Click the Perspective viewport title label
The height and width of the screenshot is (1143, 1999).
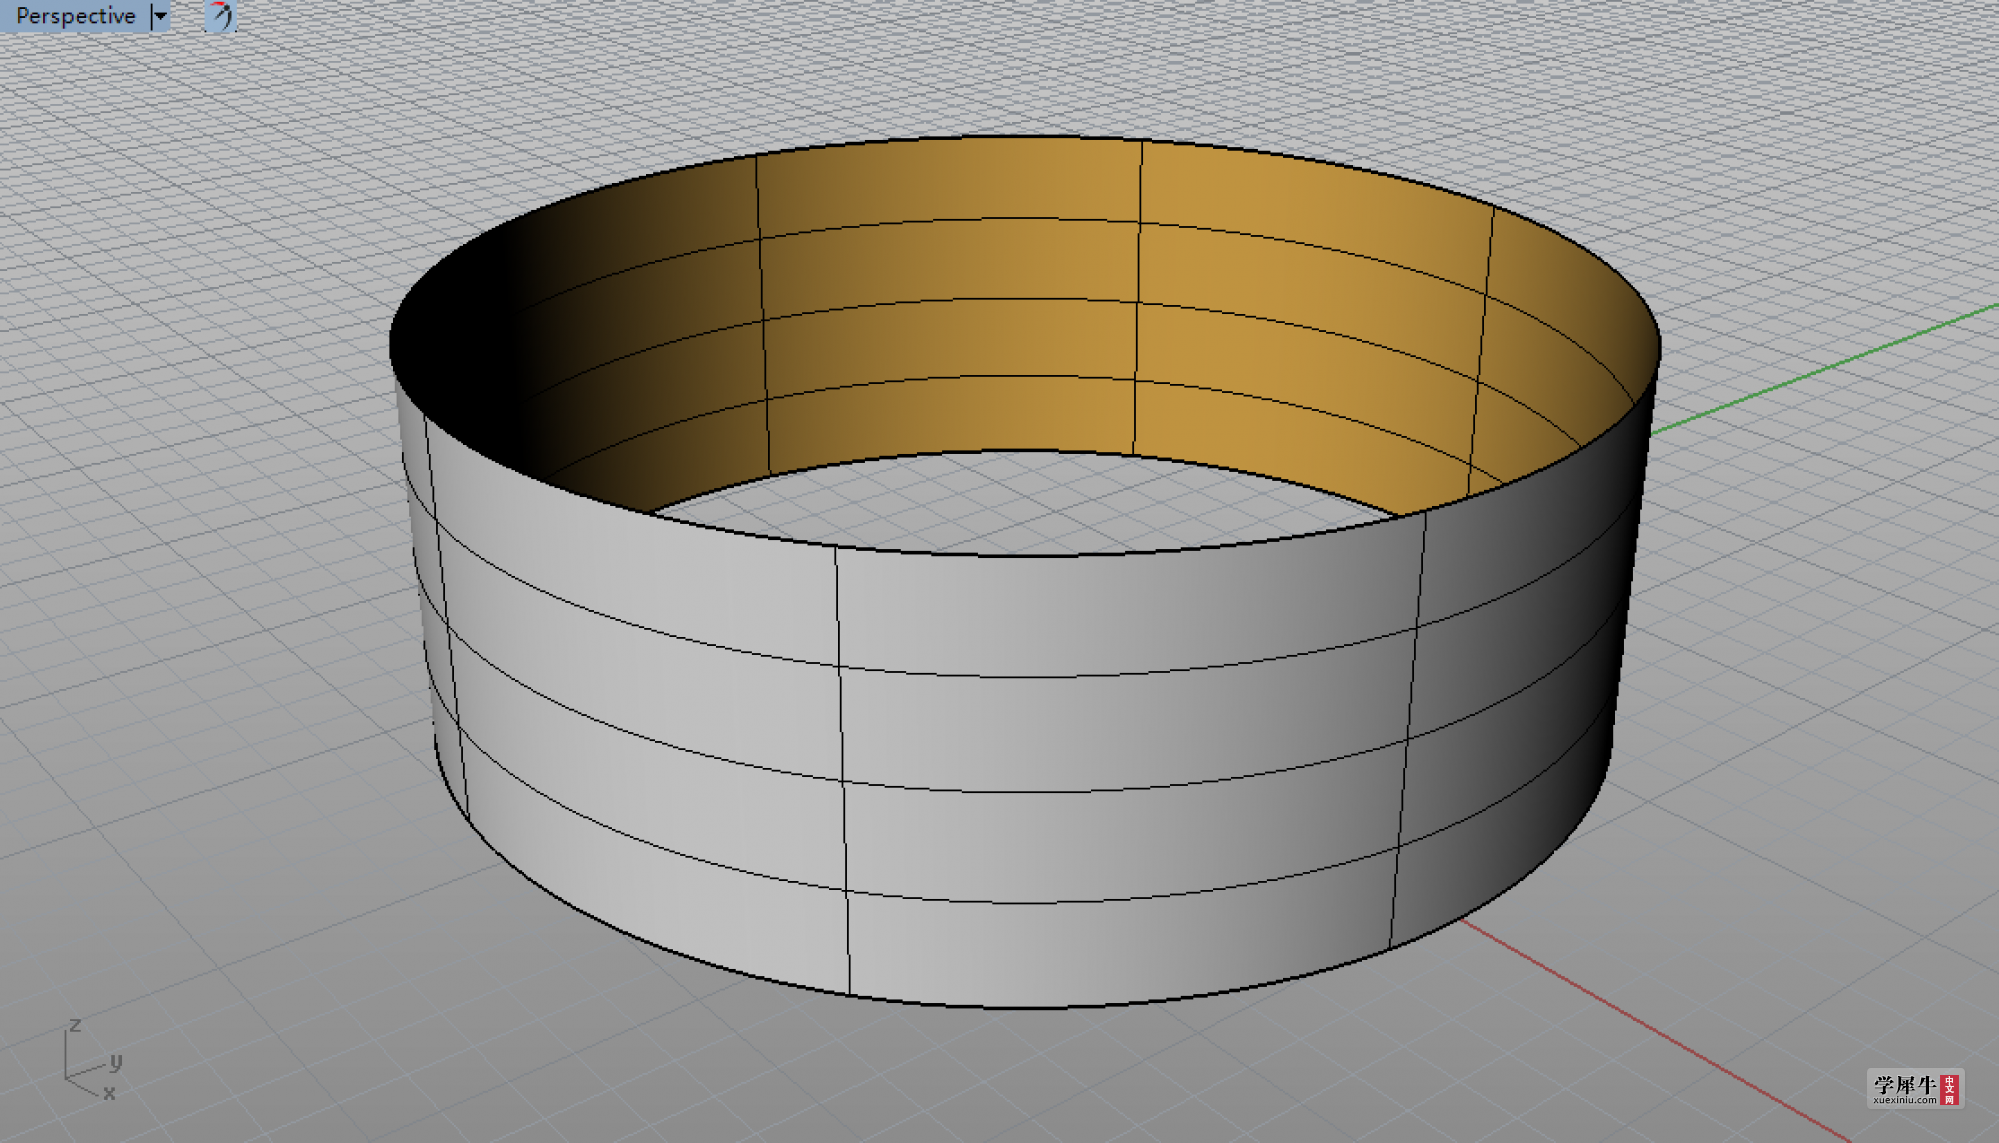point(76,16)
